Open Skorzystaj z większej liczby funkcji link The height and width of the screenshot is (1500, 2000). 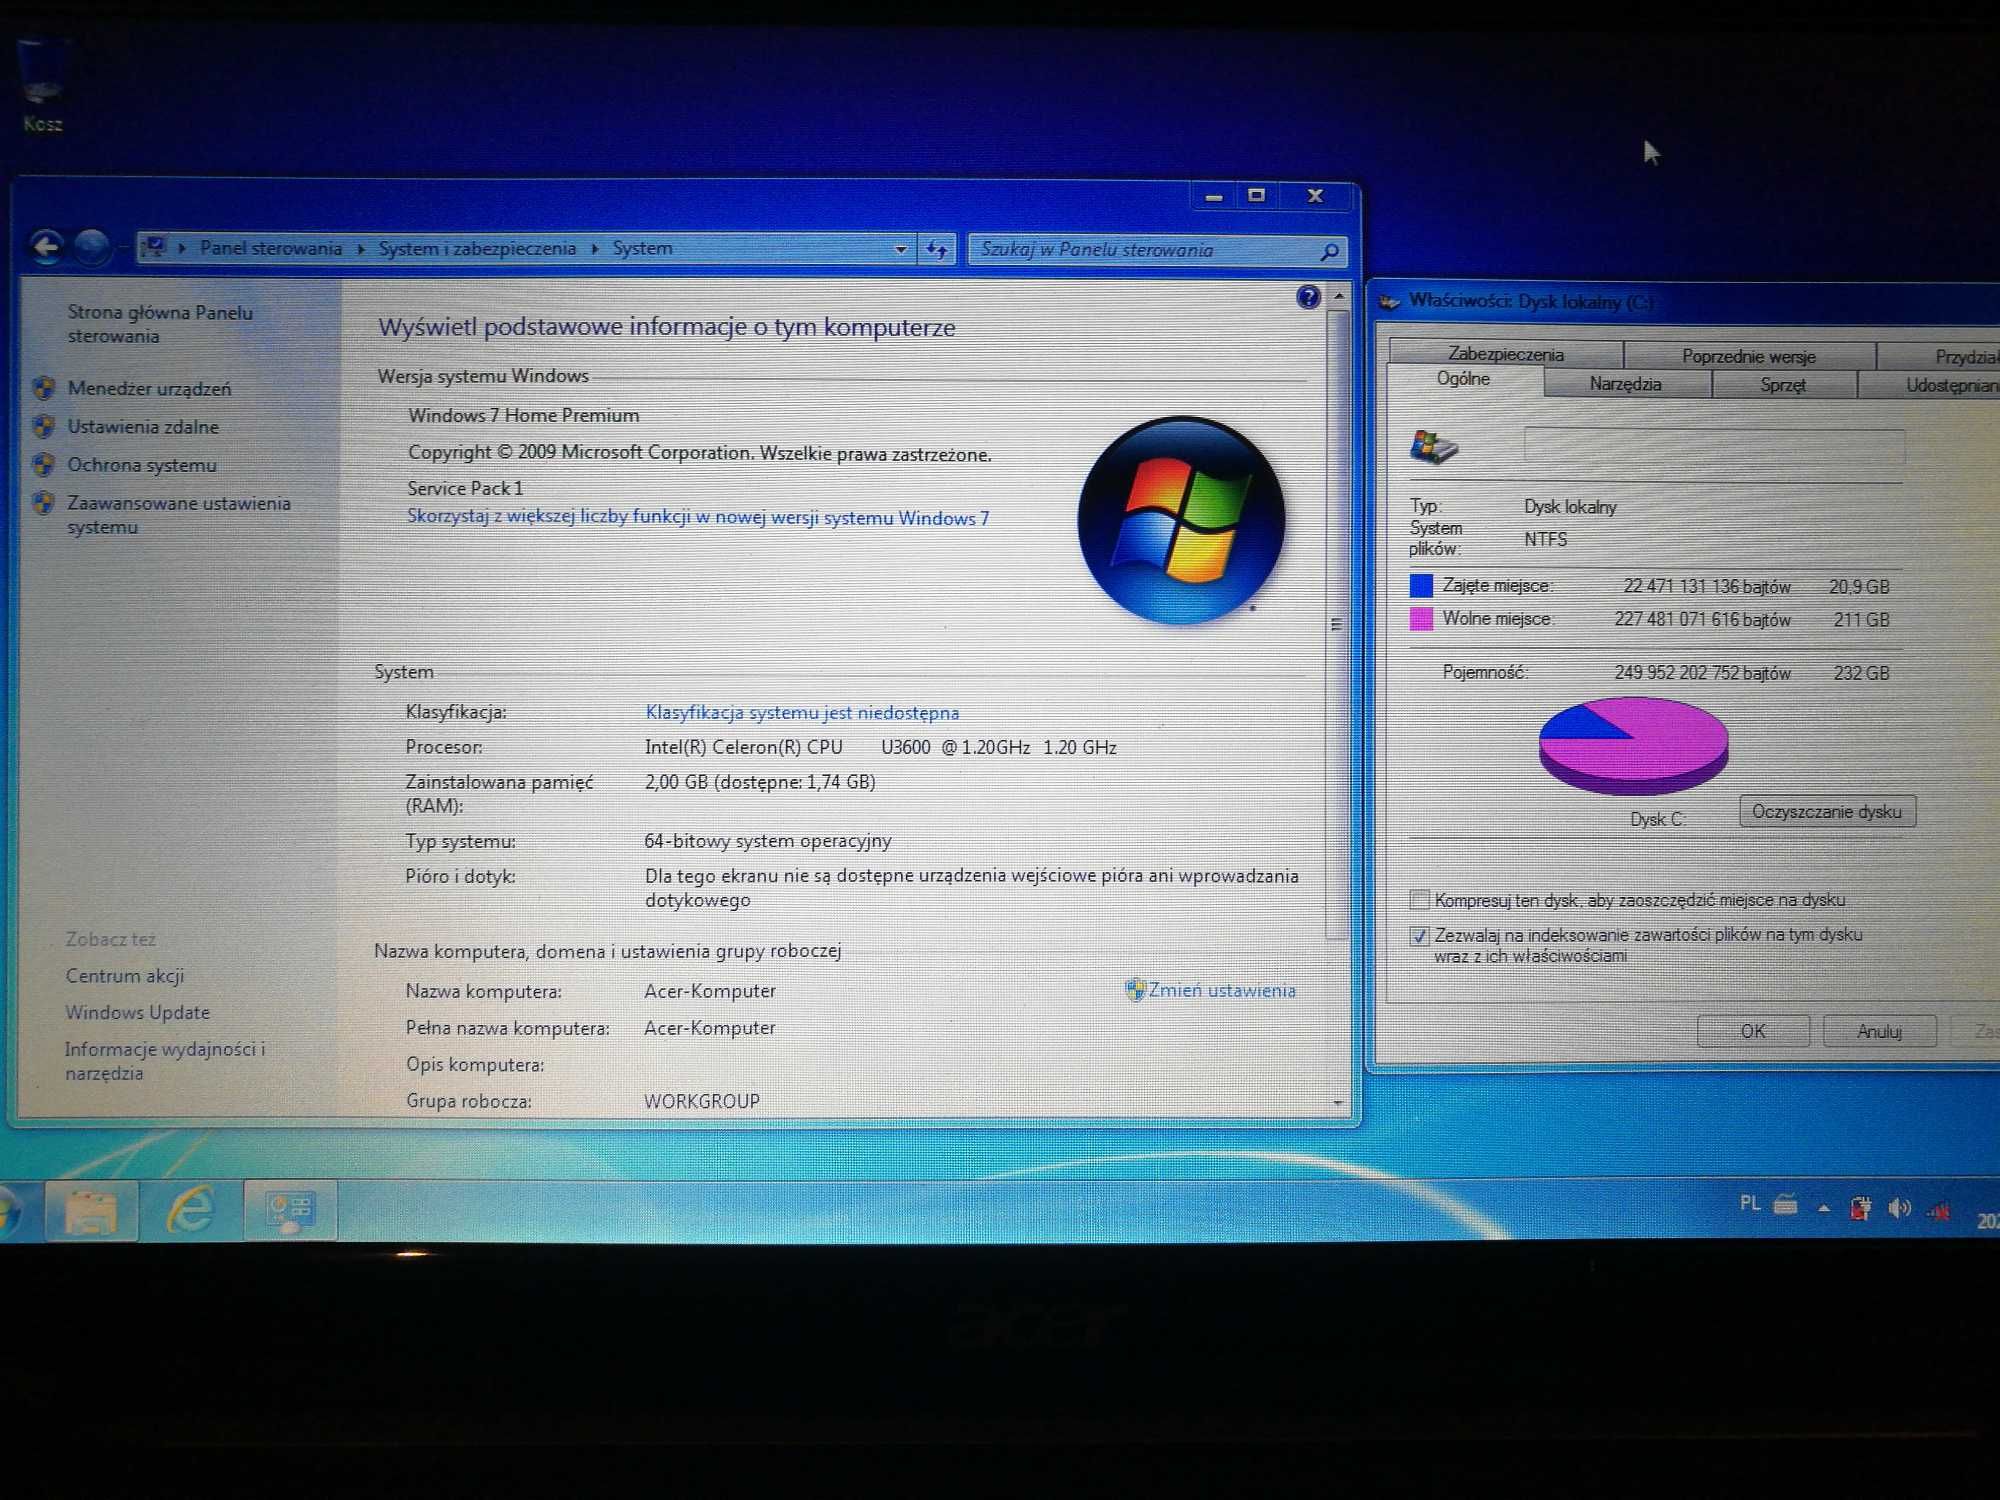coord(698,517)
